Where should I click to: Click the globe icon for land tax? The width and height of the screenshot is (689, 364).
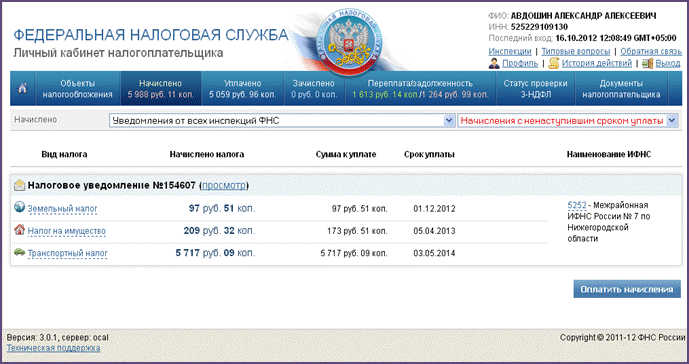(19, 207)
